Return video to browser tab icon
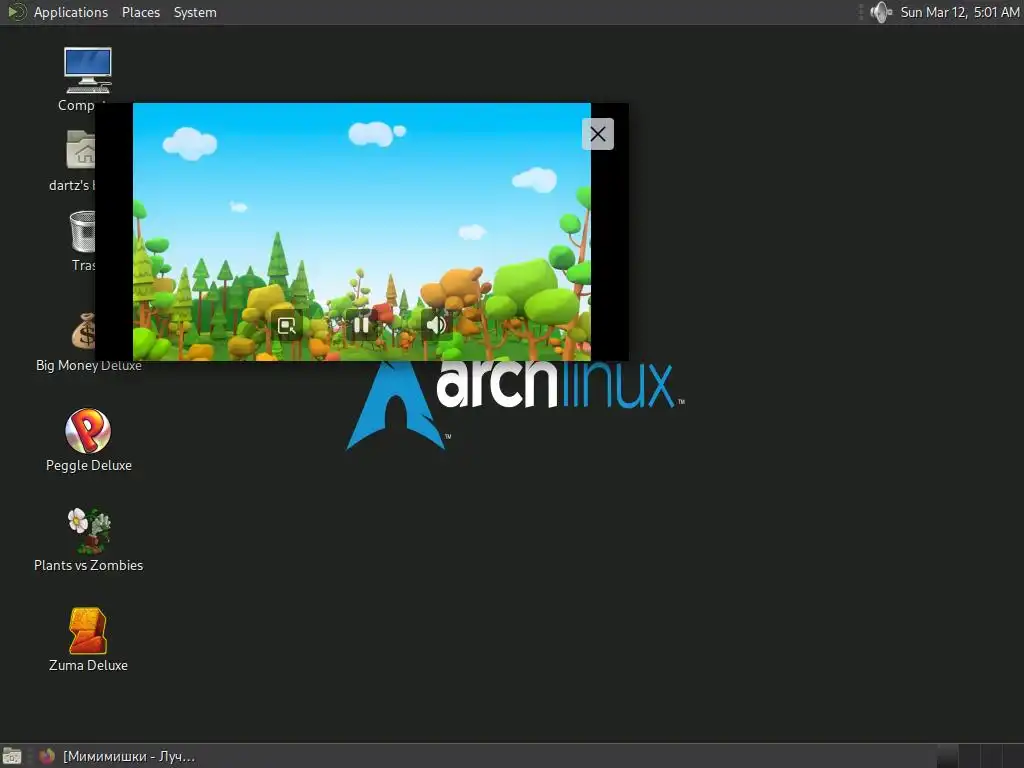This screenshot has width=1024, height=768. [287, 325]
